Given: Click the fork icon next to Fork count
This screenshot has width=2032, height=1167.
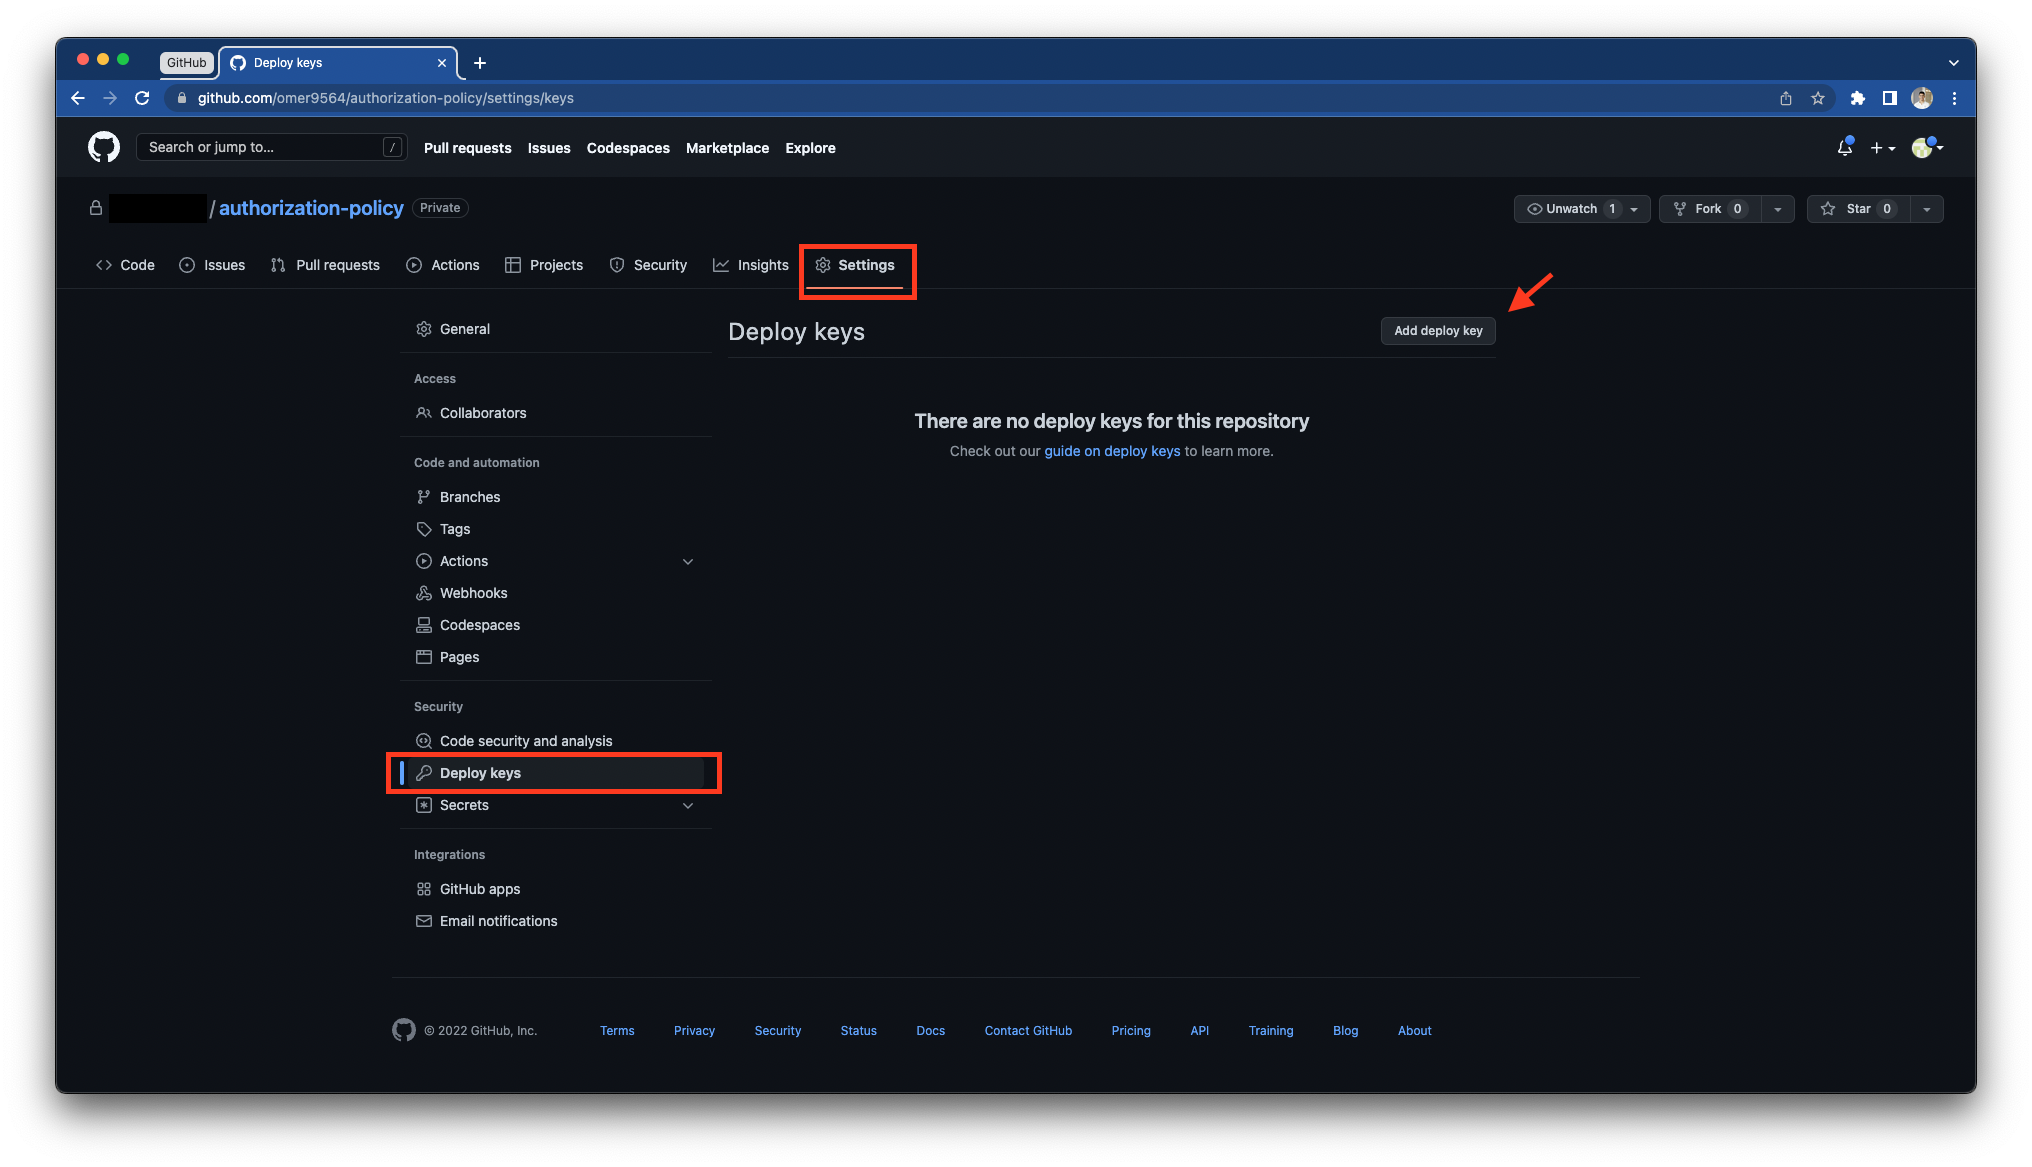Looking at the screenshot, I should tap(1679, 209).
